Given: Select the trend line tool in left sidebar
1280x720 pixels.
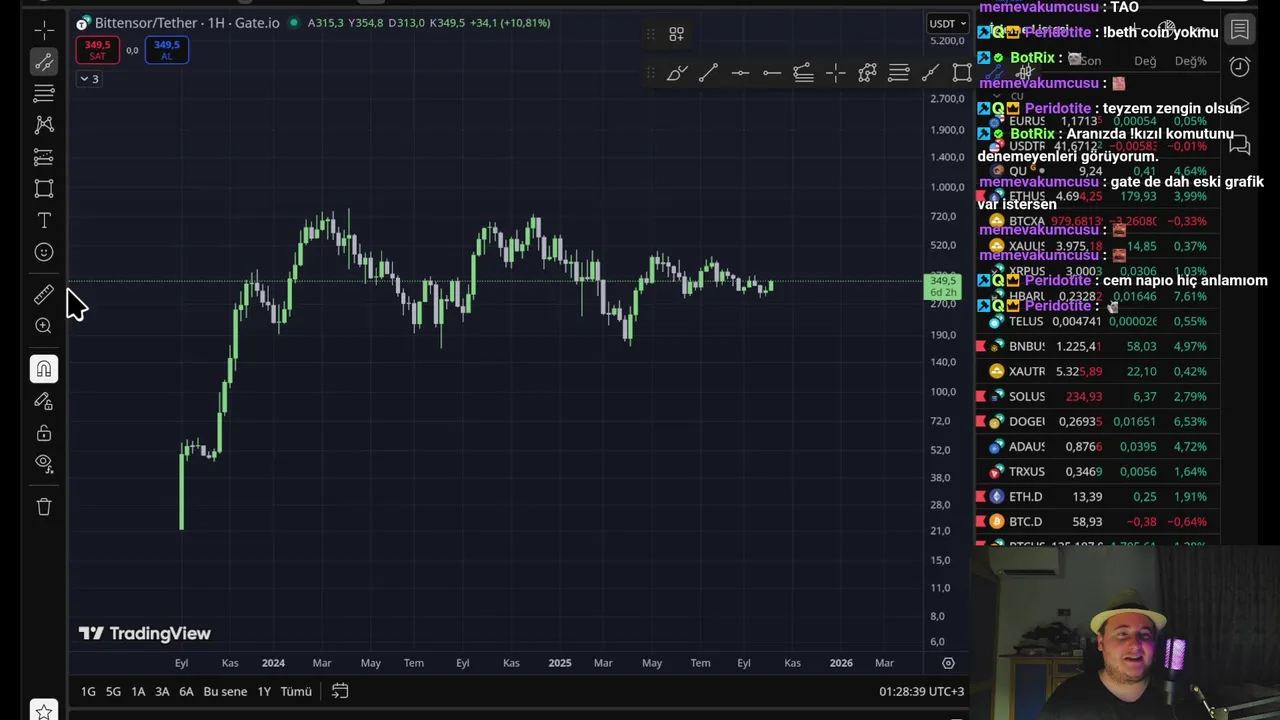Looking at the screenshot, I should tap(44, 62).
